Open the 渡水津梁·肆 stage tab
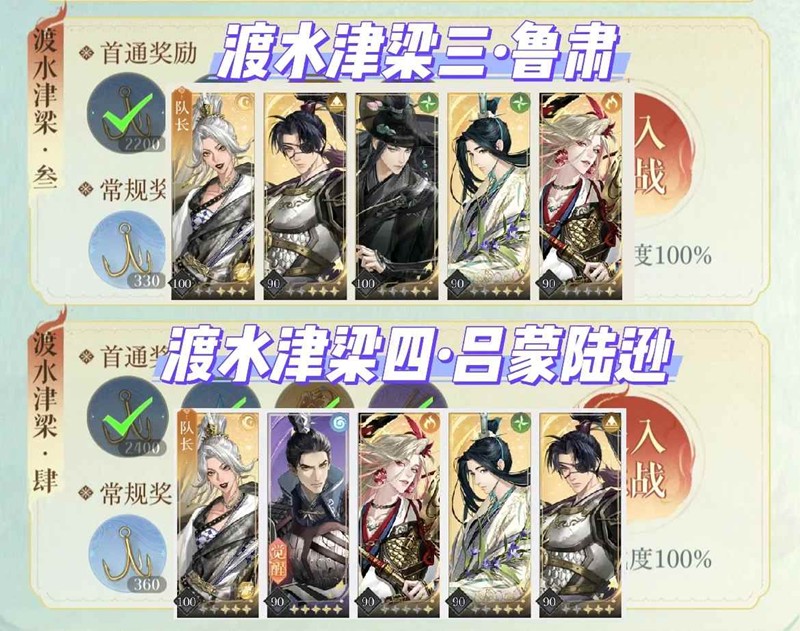 point(45,411)
